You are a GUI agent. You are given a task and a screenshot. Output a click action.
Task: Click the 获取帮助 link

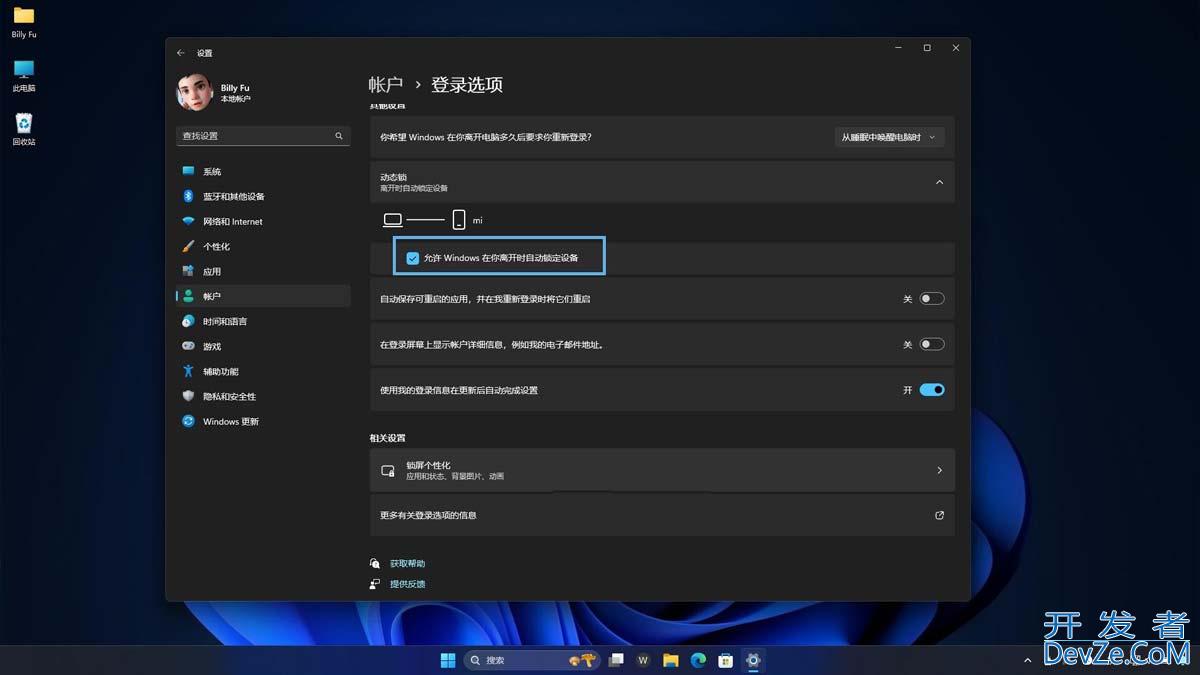pyautogui.click(x=407, y=564)
